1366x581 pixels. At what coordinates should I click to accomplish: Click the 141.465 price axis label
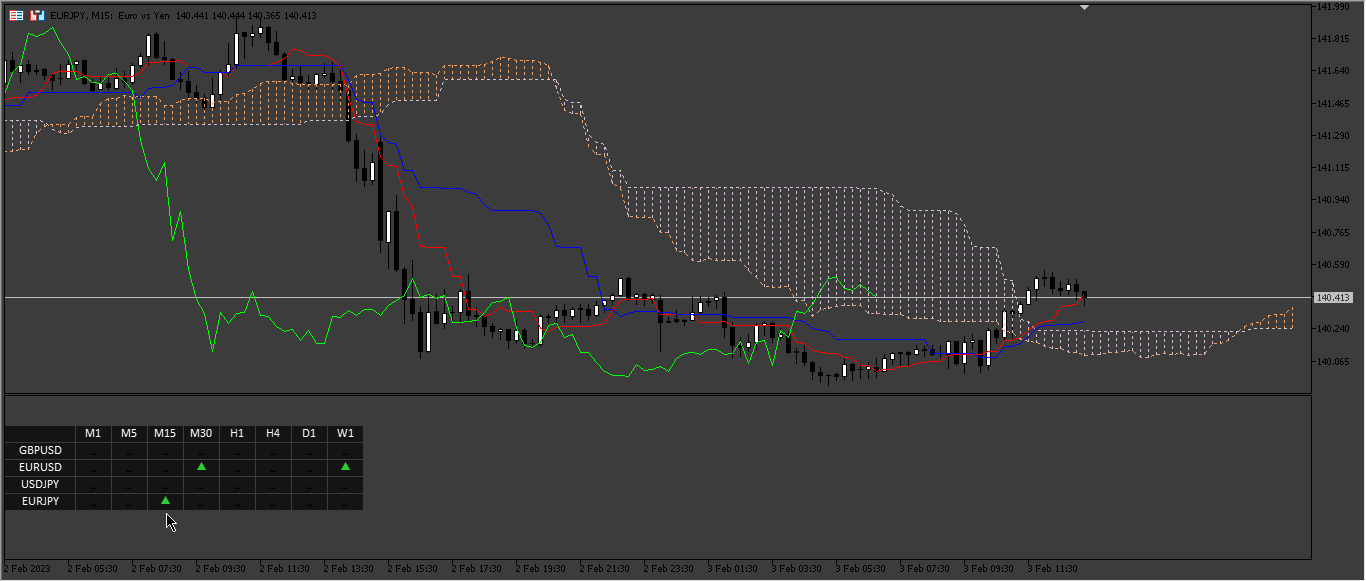pos(1334,103)
